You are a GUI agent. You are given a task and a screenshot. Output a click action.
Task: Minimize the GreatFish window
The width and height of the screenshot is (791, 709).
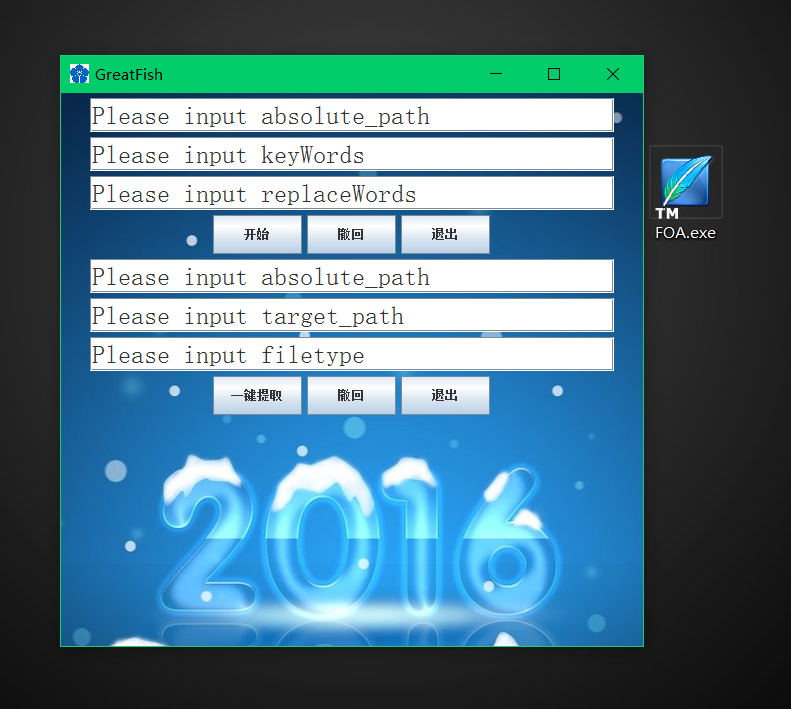click(496, 74)
